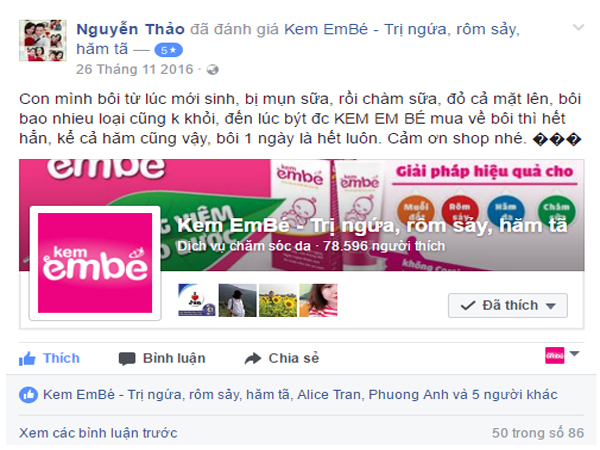Click the thumbs-up Thích icon
The height and width of the screenshot is (450, 600).
27,359
